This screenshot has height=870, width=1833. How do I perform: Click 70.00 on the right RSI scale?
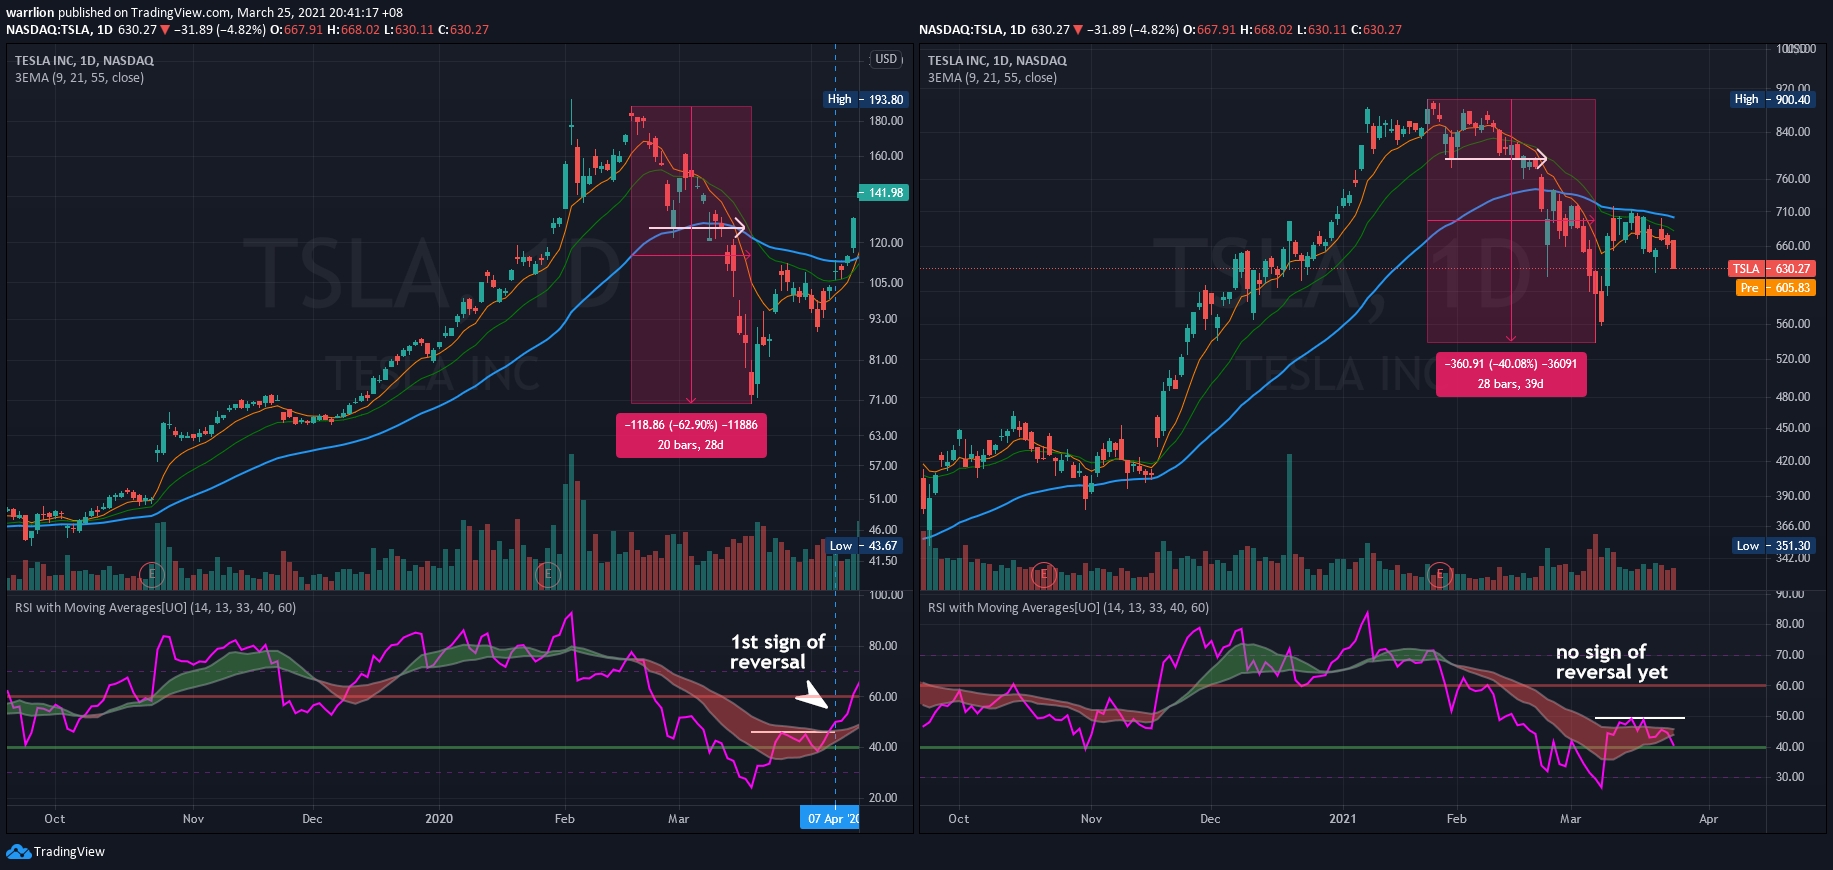(x=1790, y=655)
